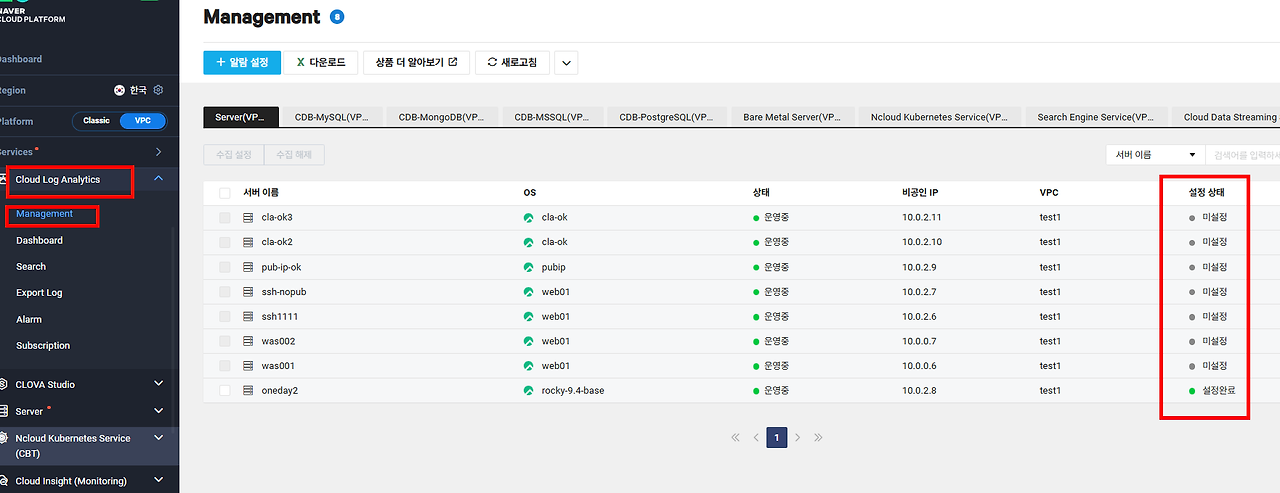
Task: Open the Export Log menu item
Action: (39, 293)
